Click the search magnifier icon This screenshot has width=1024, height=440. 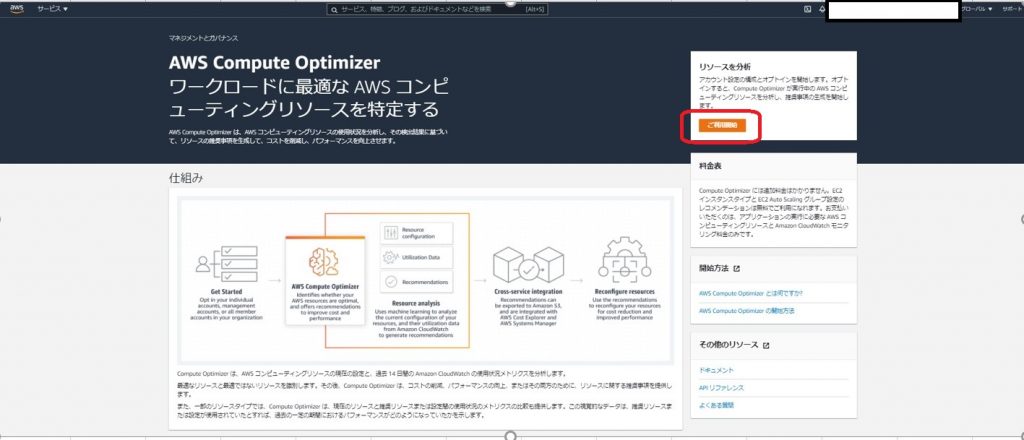click(334, 10)
